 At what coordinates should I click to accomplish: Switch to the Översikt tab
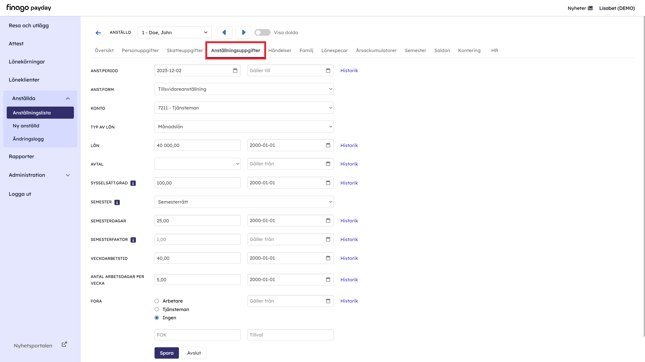click(x=104, y=51)
